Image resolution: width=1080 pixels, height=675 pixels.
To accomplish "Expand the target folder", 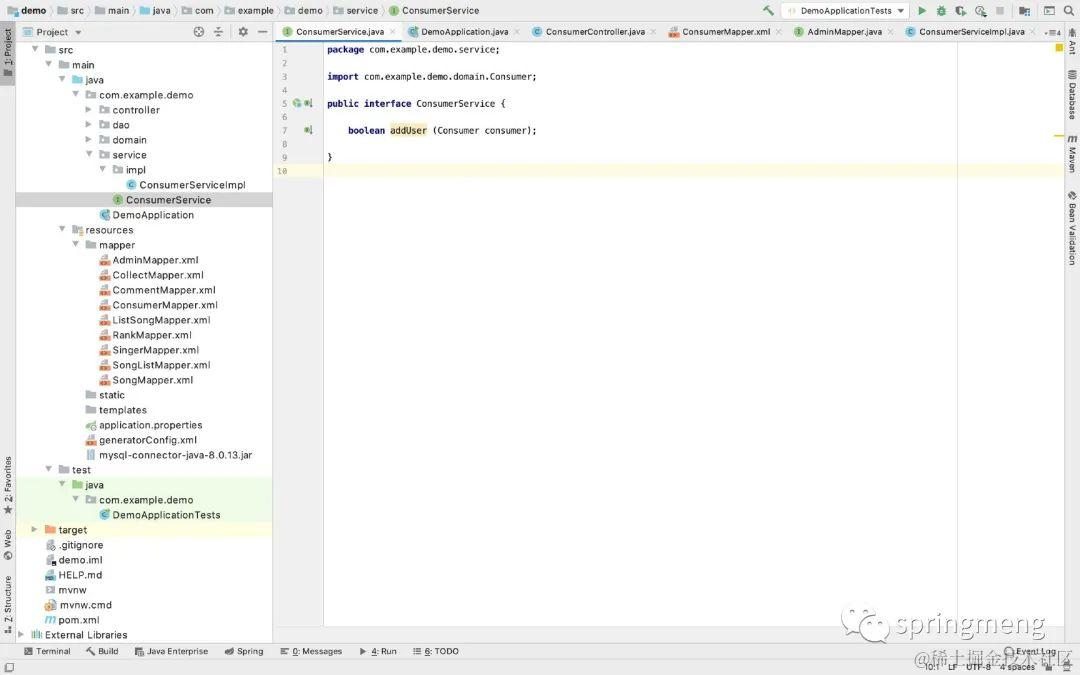I will click(x=34, y=530).
